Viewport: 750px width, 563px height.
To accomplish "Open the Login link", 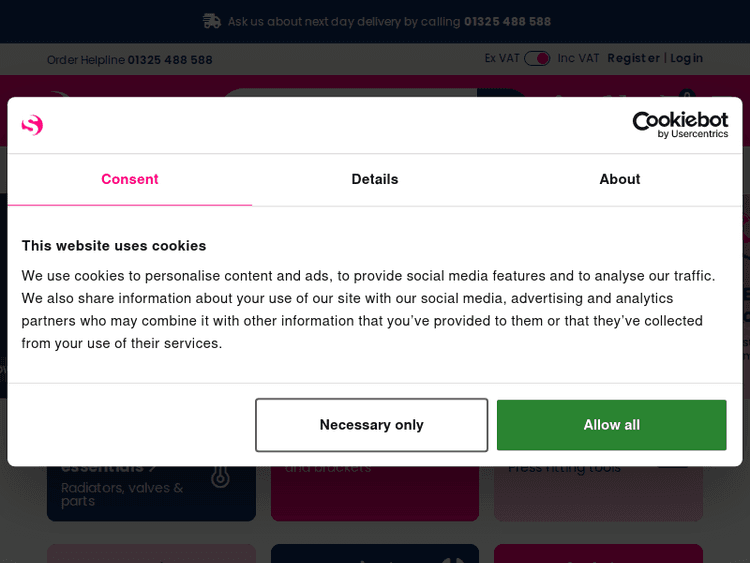I will 686,58.
